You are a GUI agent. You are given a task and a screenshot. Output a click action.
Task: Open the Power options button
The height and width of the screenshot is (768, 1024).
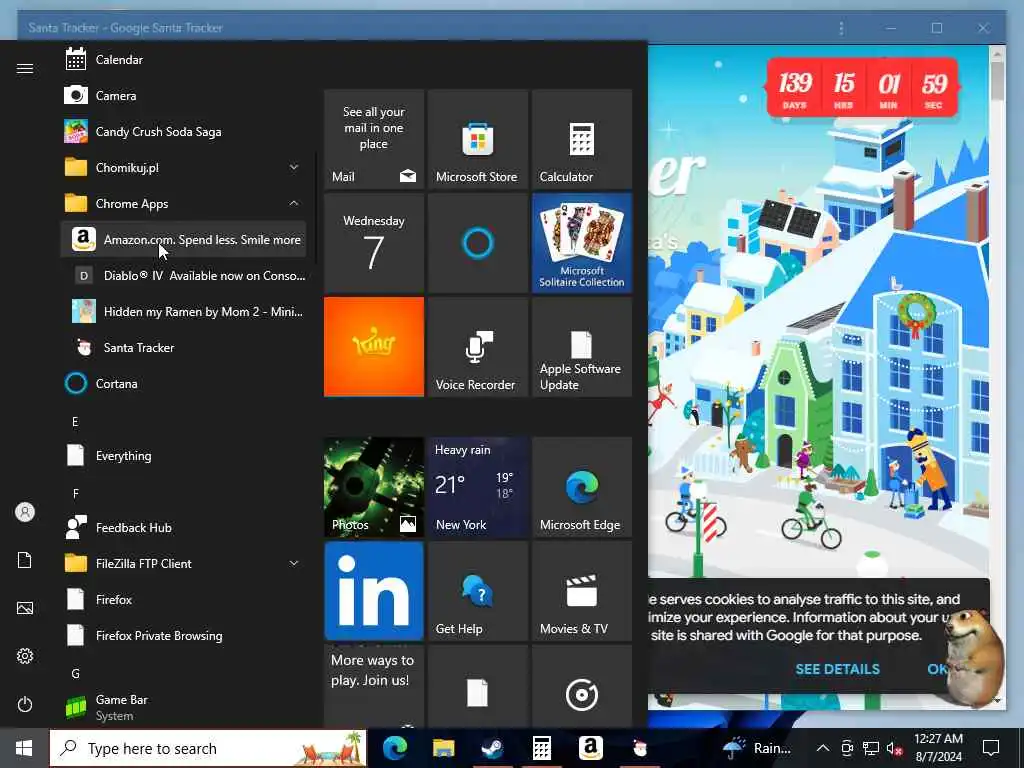point(25,704)
